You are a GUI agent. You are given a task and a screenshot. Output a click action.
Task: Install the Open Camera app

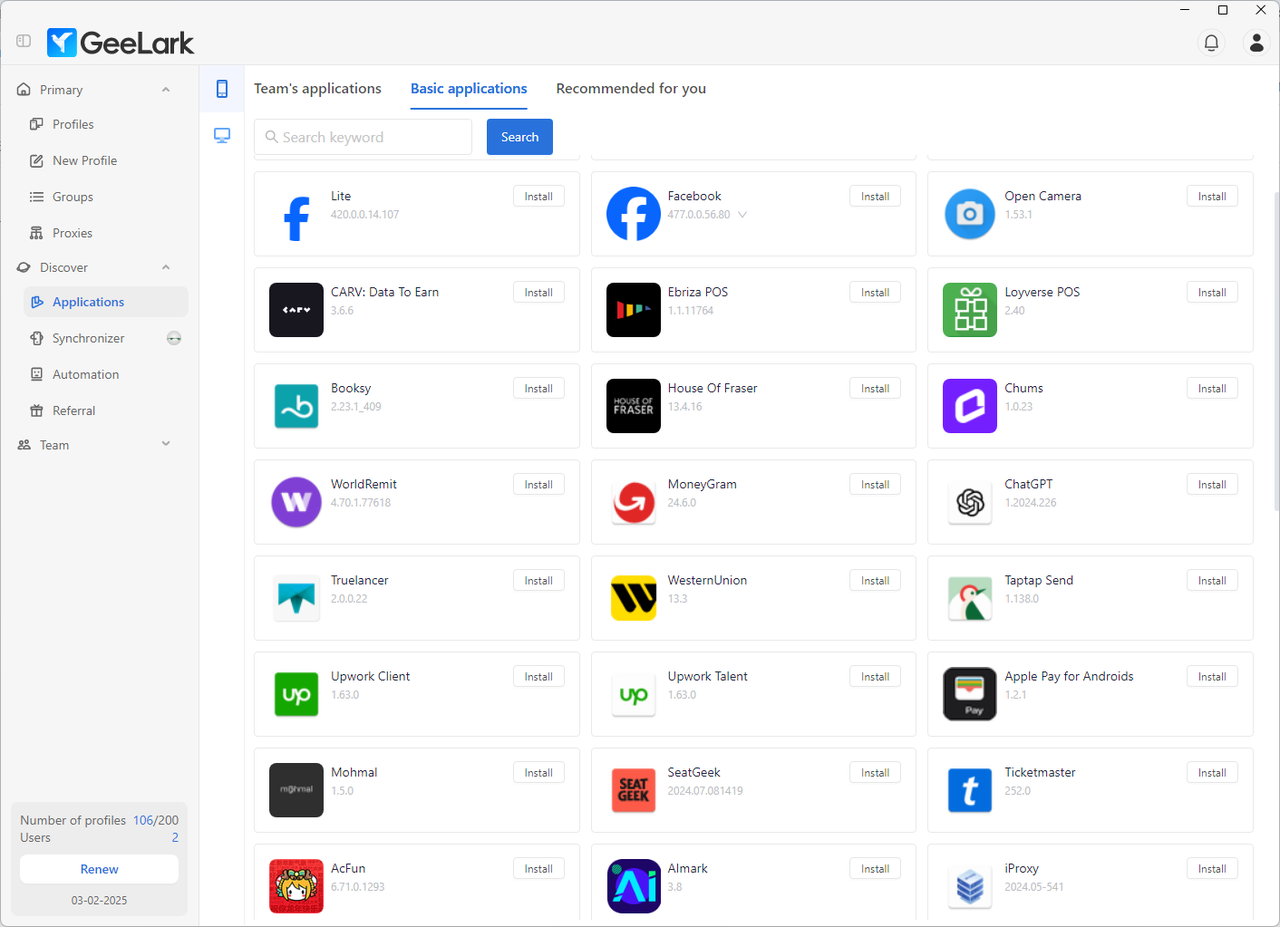1212,197
